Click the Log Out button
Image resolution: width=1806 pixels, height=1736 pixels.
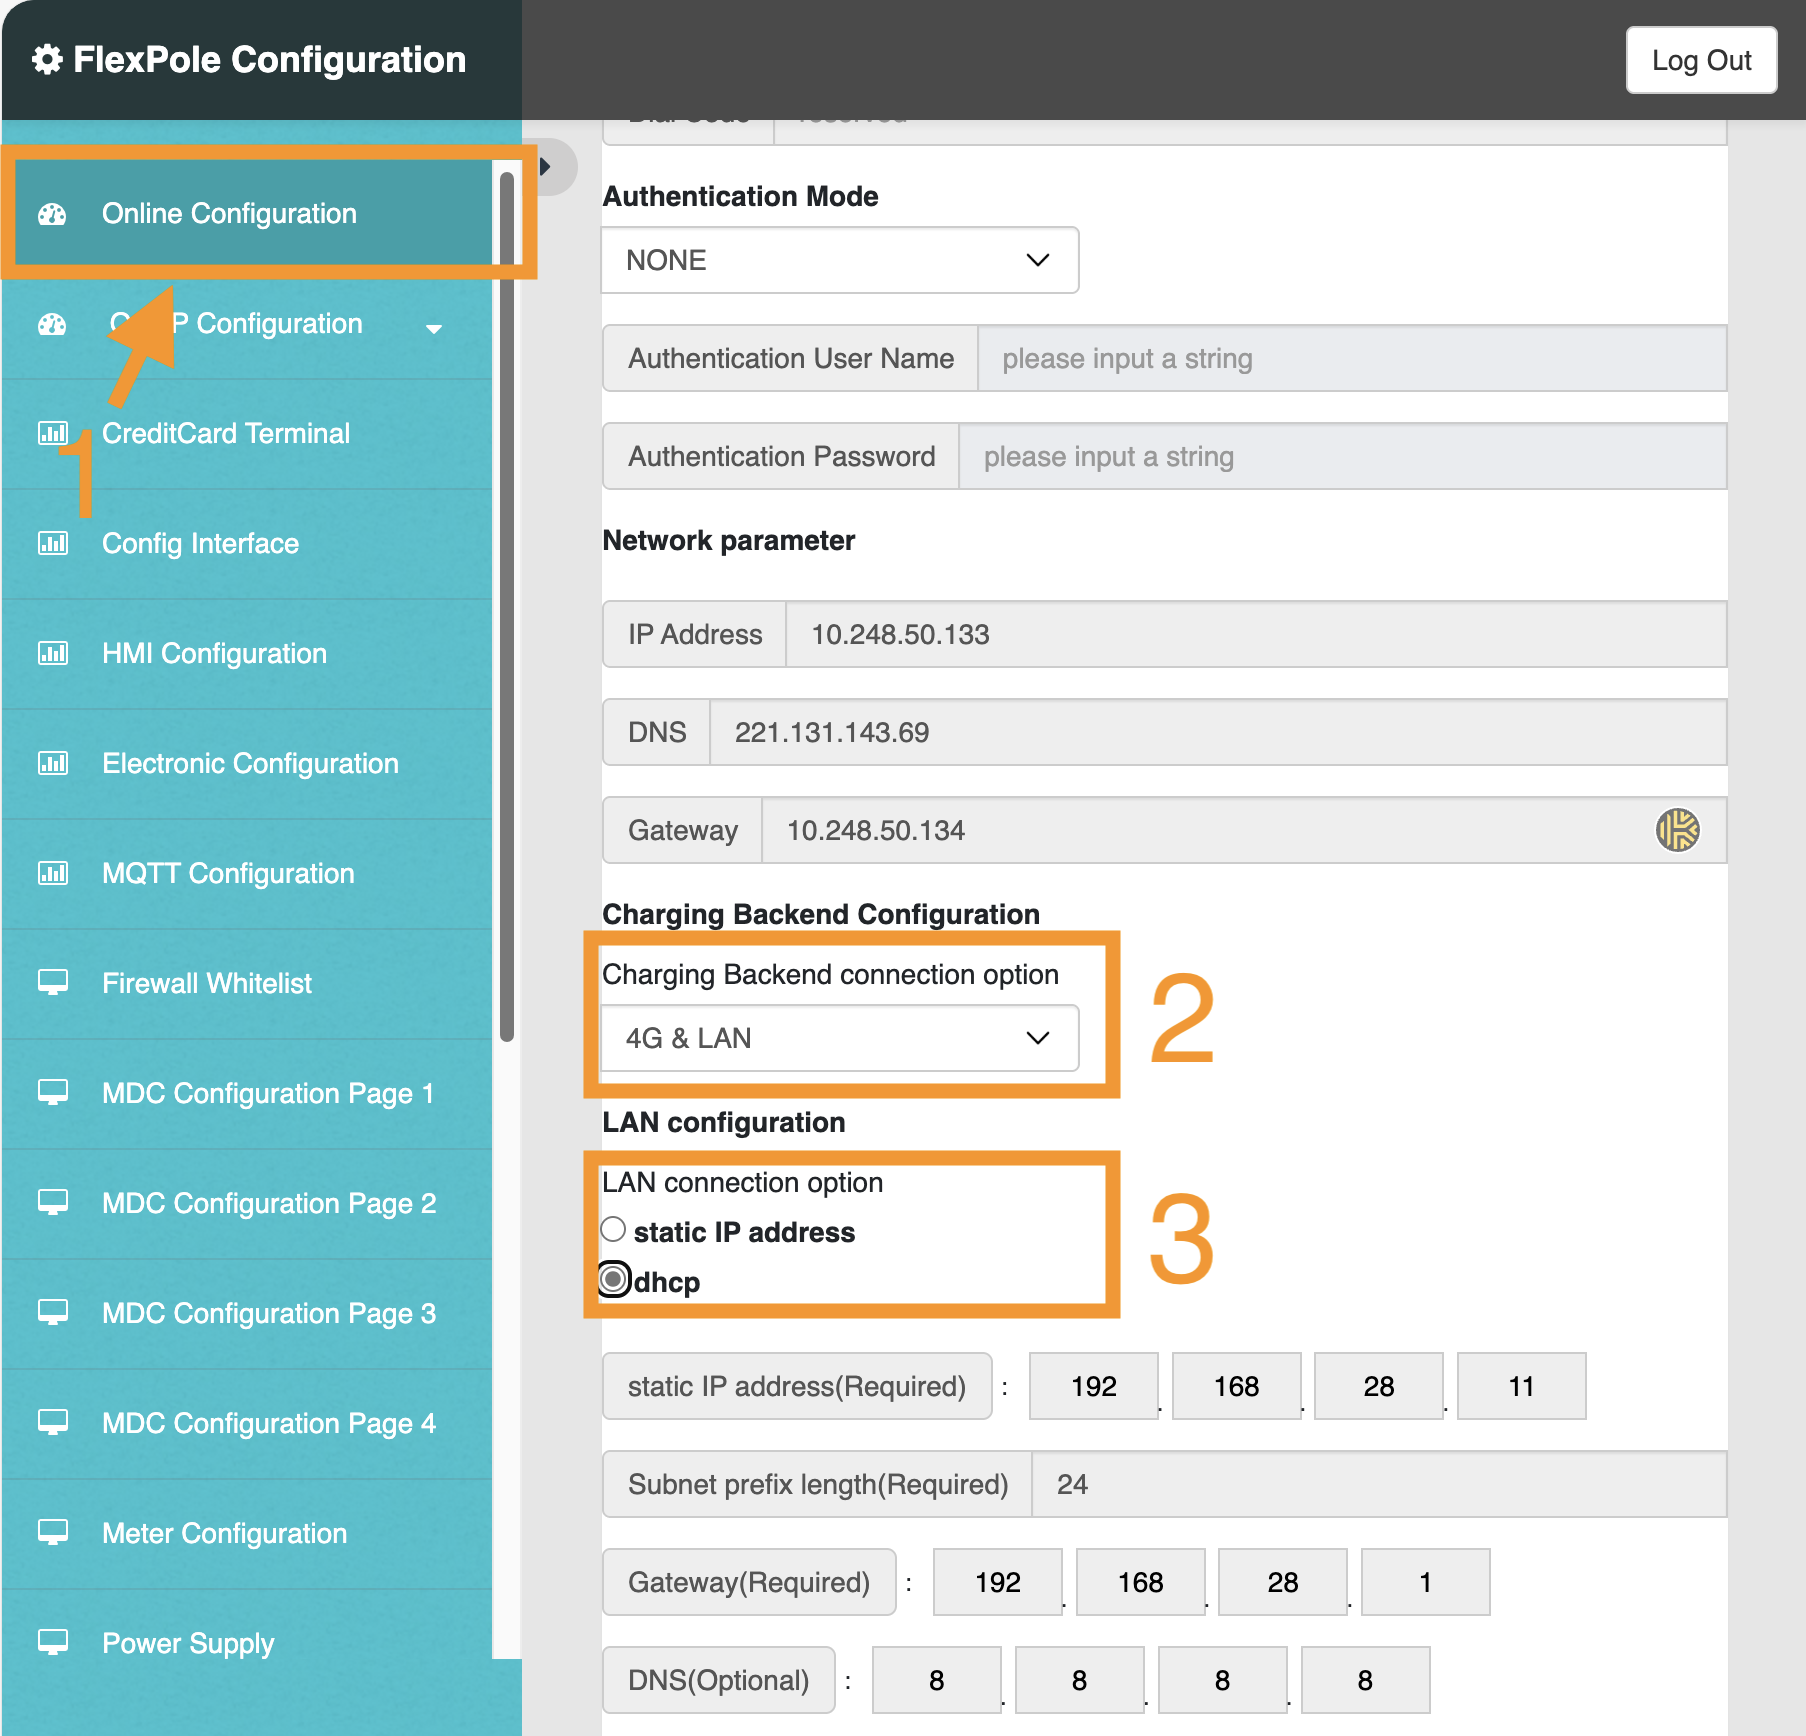(x=1700, y=60)
